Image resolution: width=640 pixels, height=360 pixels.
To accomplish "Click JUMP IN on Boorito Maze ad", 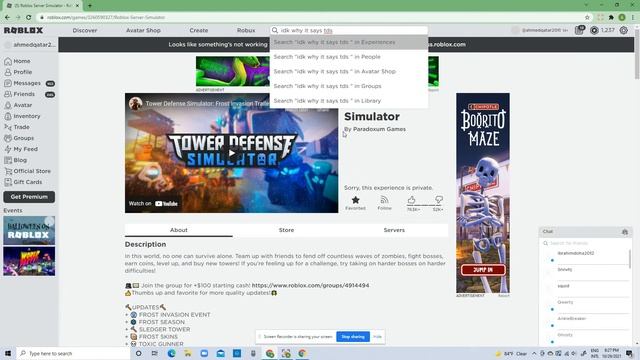I will 483,270.
